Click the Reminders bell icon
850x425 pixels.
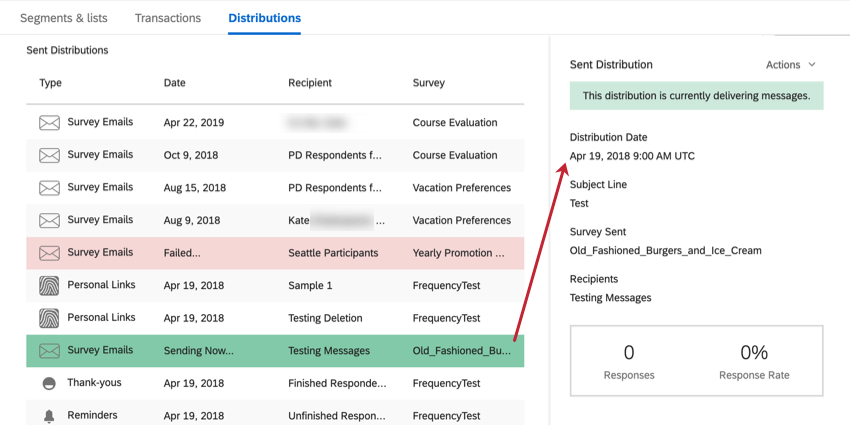click(49, 415)
